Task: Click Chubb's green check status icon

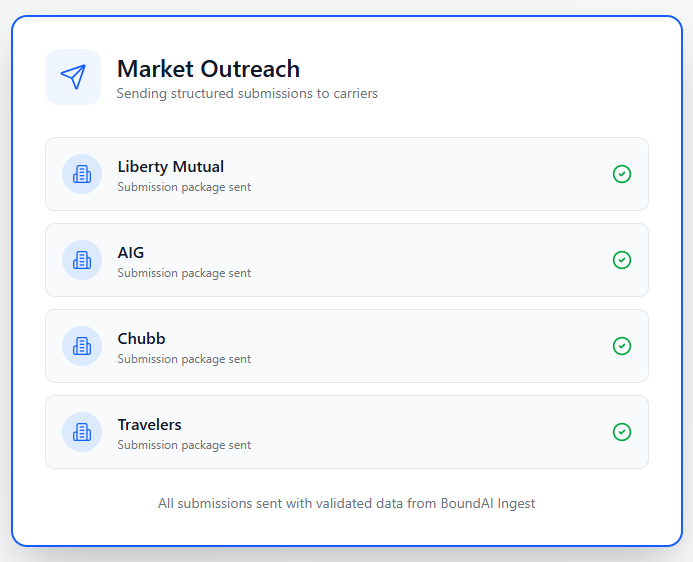Action: tap(621, 346)
